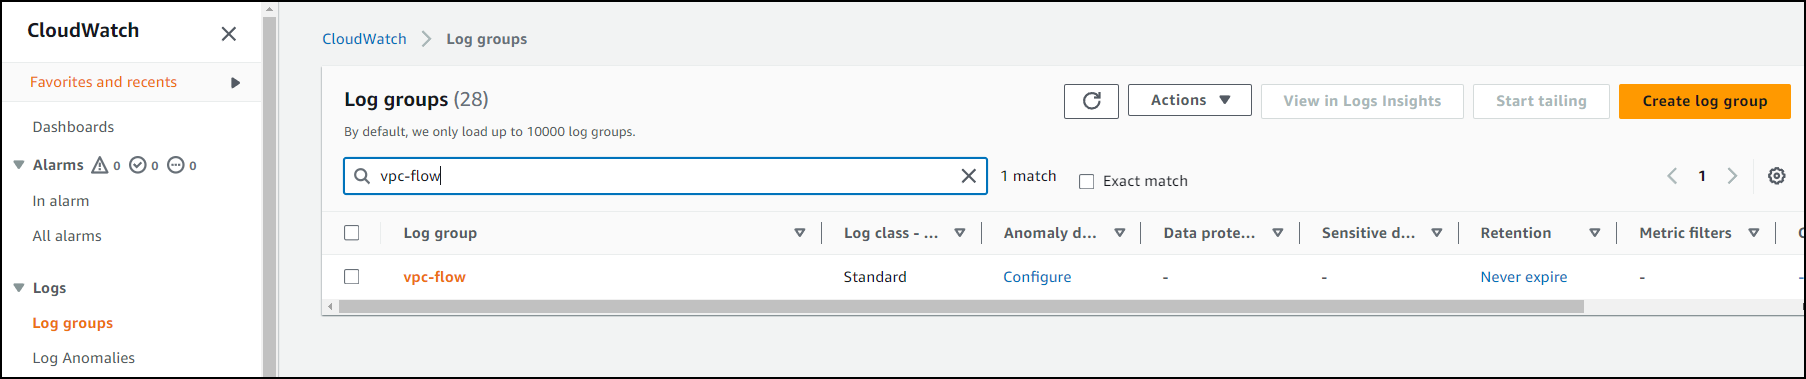Open the Actions dropdown
Image resolution: width=1806 pixels, height=379 pixels.
click(x=1190, y=100)
